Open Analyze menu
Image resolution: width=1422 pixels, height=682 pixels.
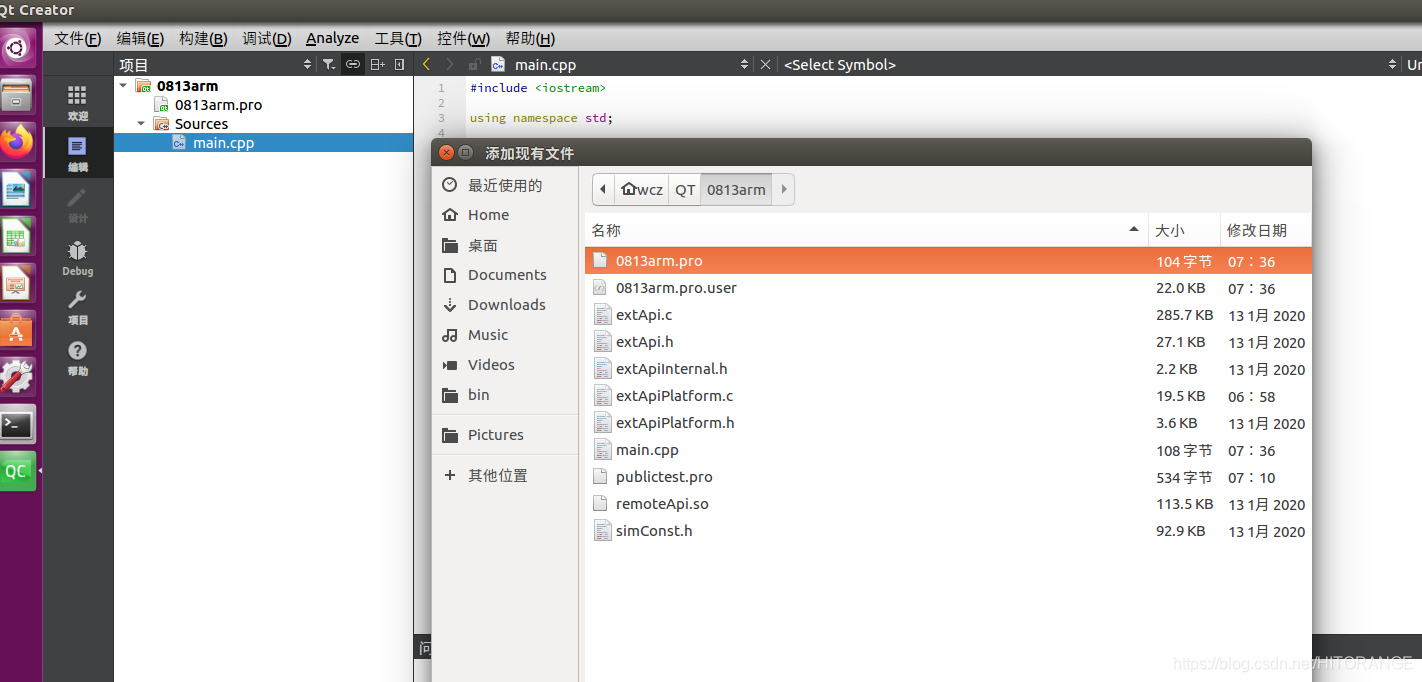332,38
